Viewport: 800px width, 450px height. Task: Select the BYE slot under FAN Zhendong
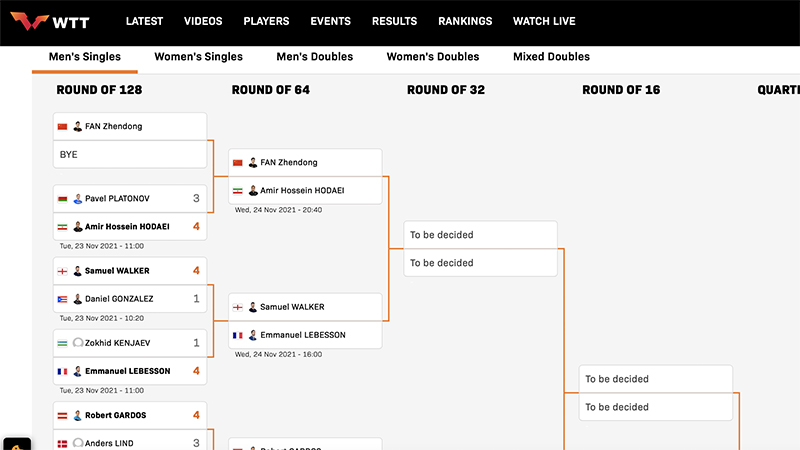pyautogui.click(x=130, y=155)
